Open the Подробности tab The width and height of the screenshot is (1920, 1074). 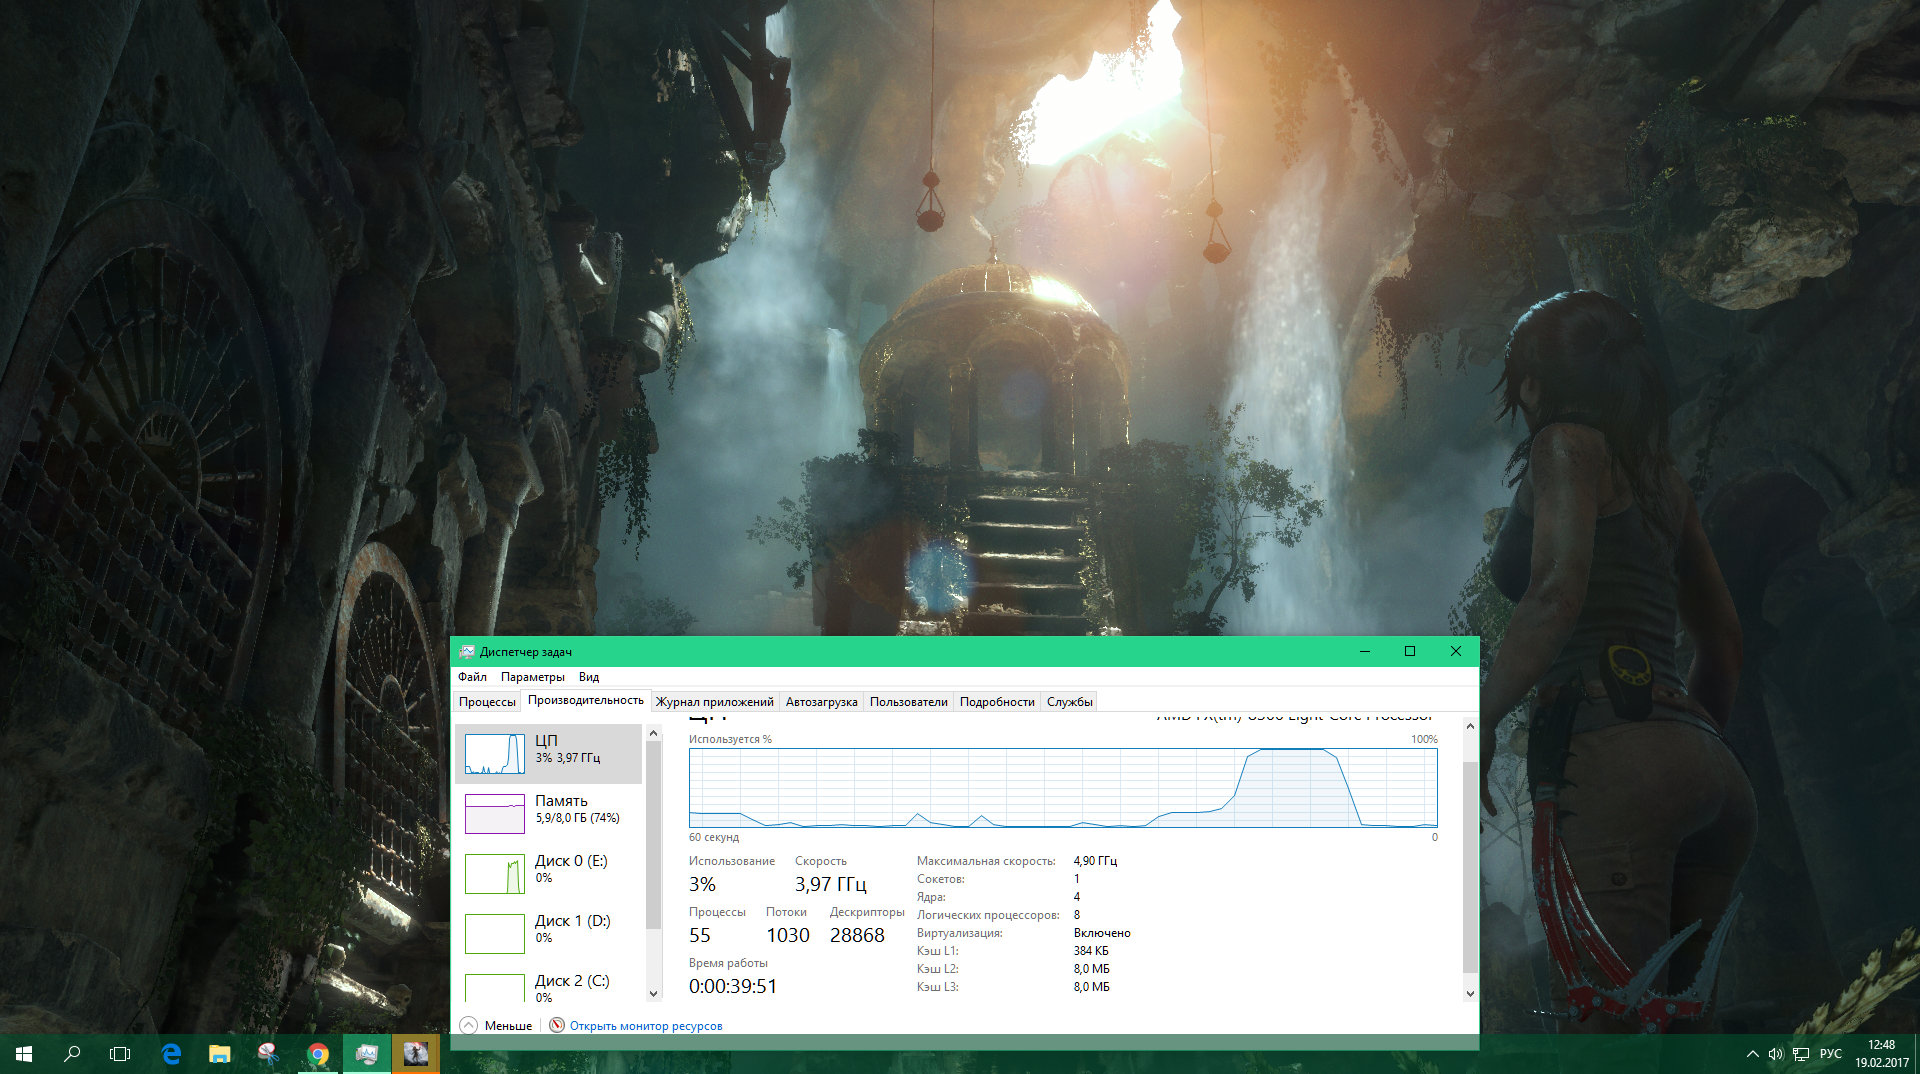click(997, 702)
